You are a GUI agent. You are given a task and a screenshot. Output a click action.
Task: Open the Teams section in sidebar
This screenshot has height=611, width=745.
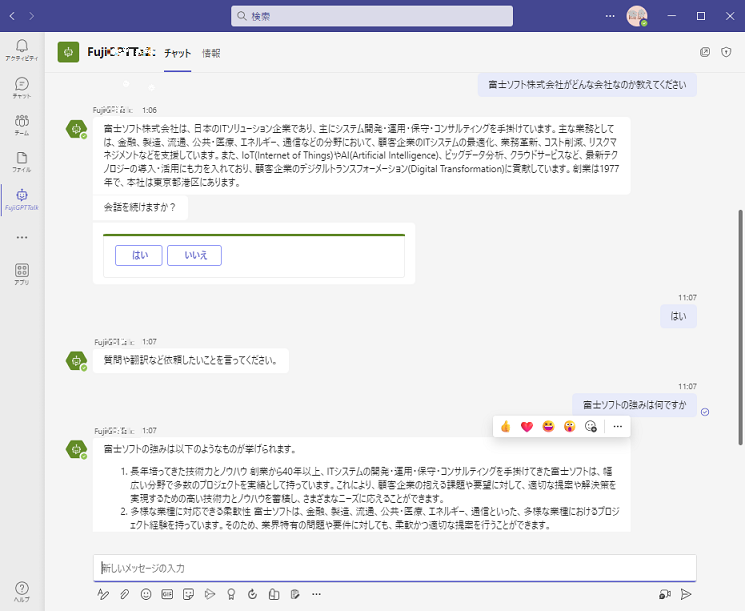(22, 125)
